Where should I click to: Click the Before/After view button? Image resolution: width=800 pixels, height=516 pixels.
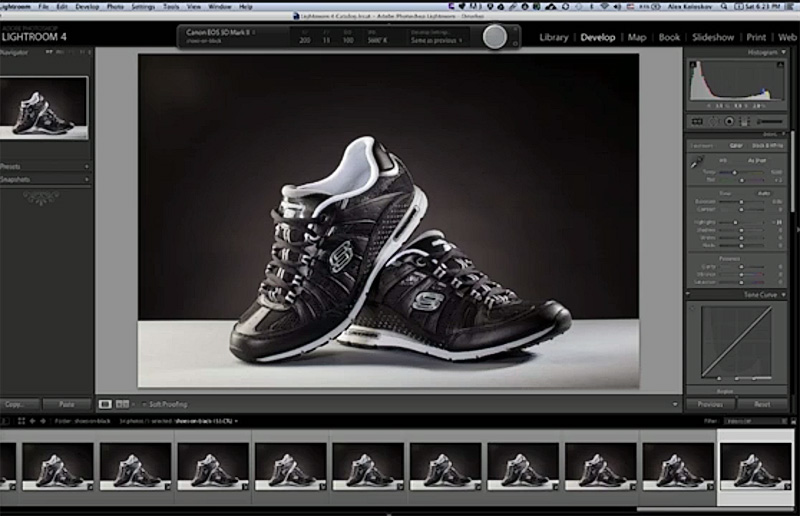pyautogui.click(x=122, y=404)
